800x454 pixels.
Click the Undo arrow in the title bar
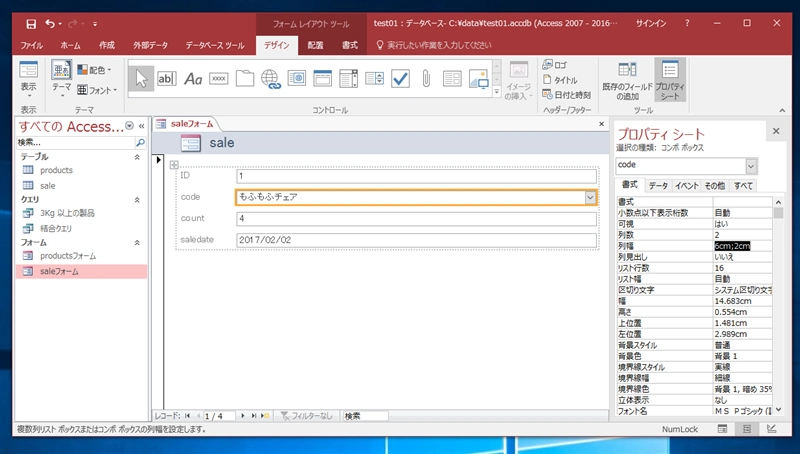[x=50, y=23]
